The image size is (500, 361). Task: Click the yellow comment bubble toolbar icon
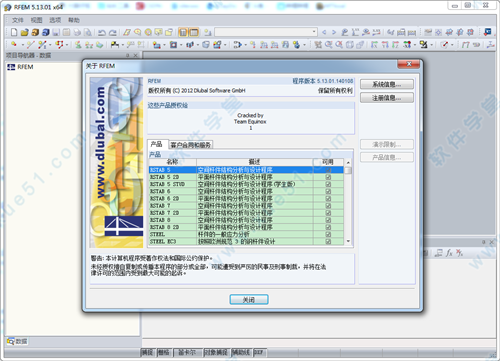click(158, 32)
